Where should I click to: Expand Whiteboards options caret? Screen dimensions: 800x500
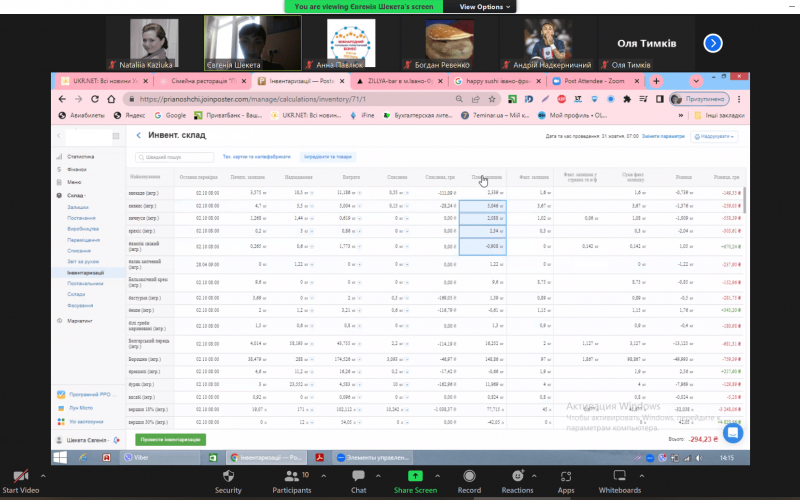[641, 476]
